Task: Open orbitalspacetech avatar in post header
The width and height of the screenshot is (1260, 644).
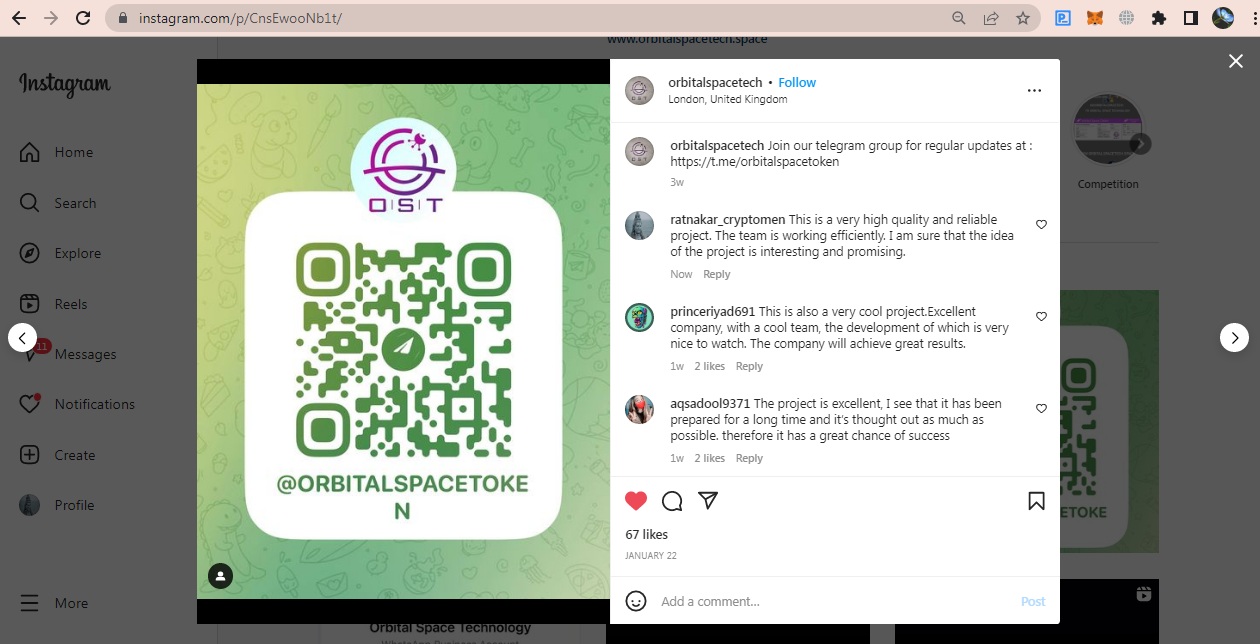Action: point(640,90)
